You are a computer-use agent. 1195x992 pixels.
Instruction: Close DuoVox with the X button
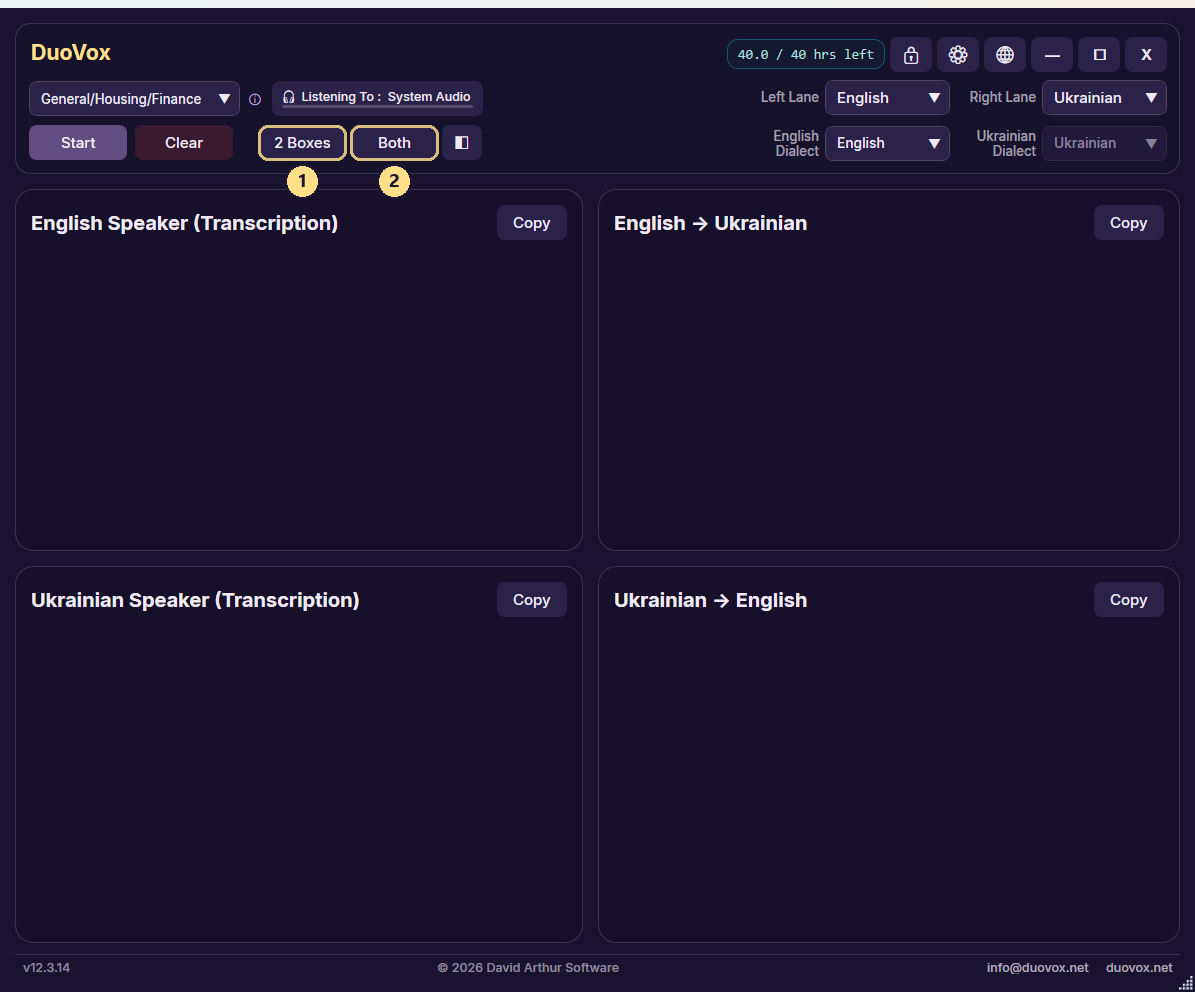[x=1146, y=55]
